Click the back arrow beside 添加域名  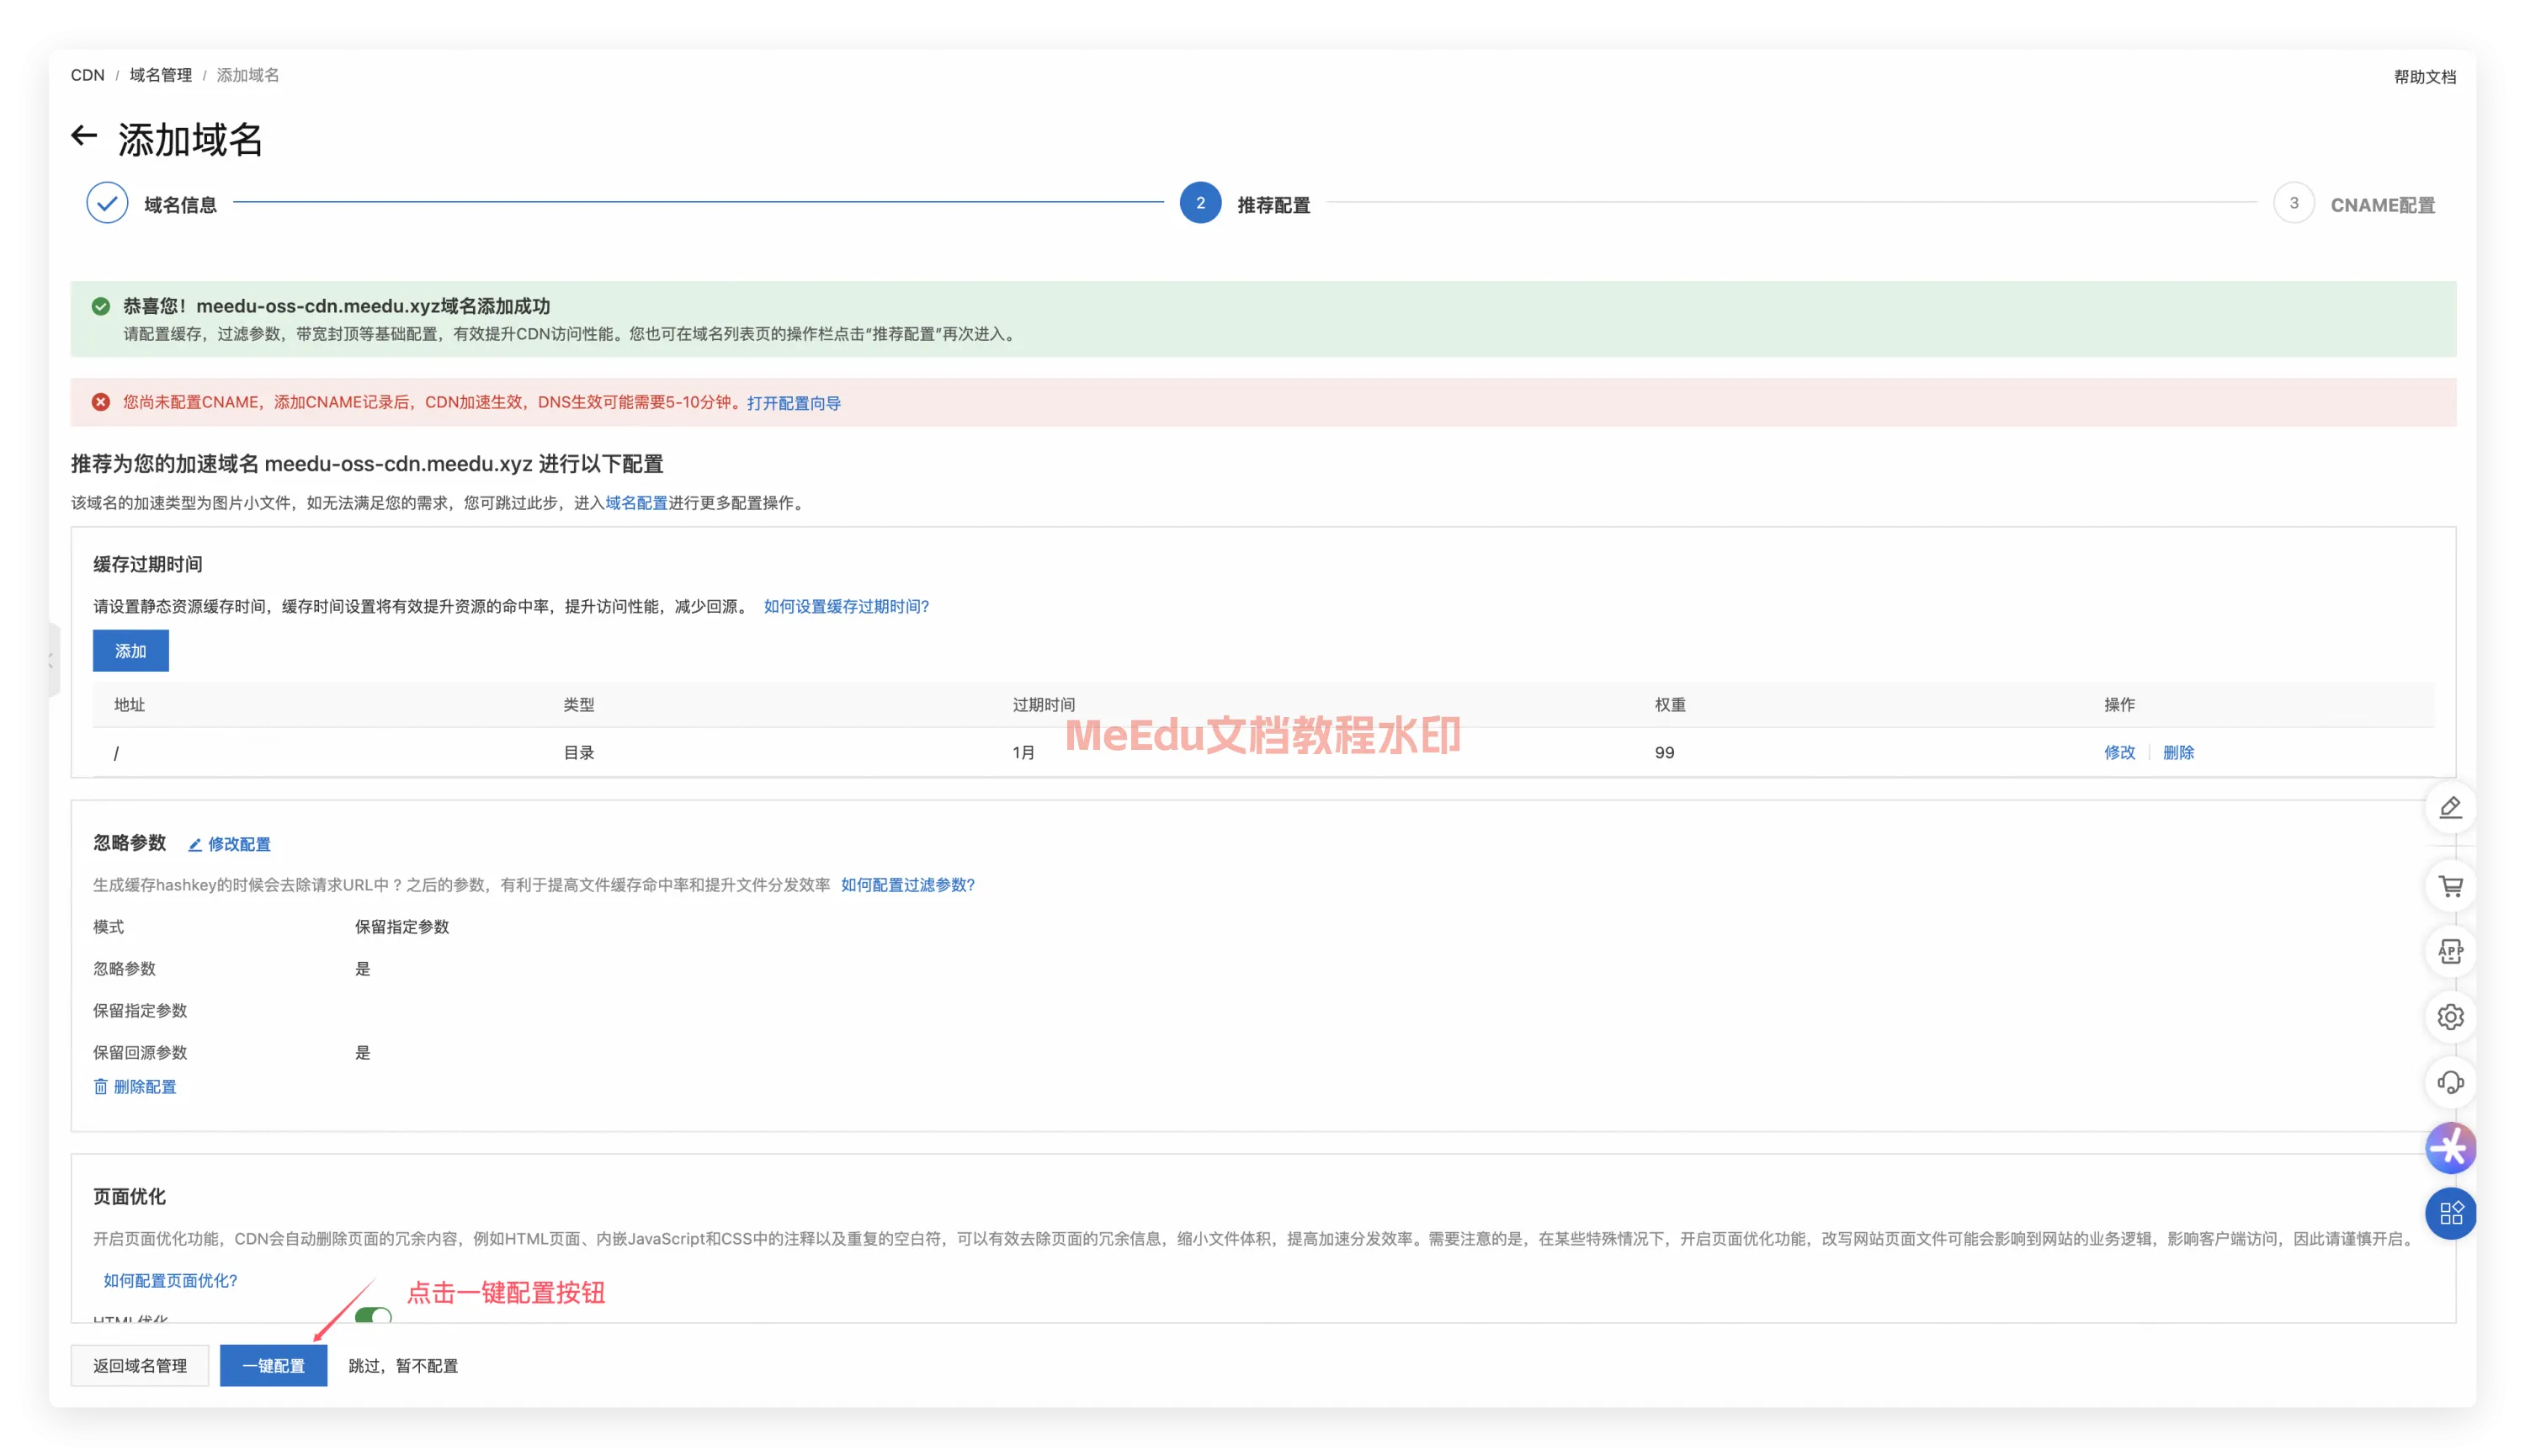click(84, 136)
